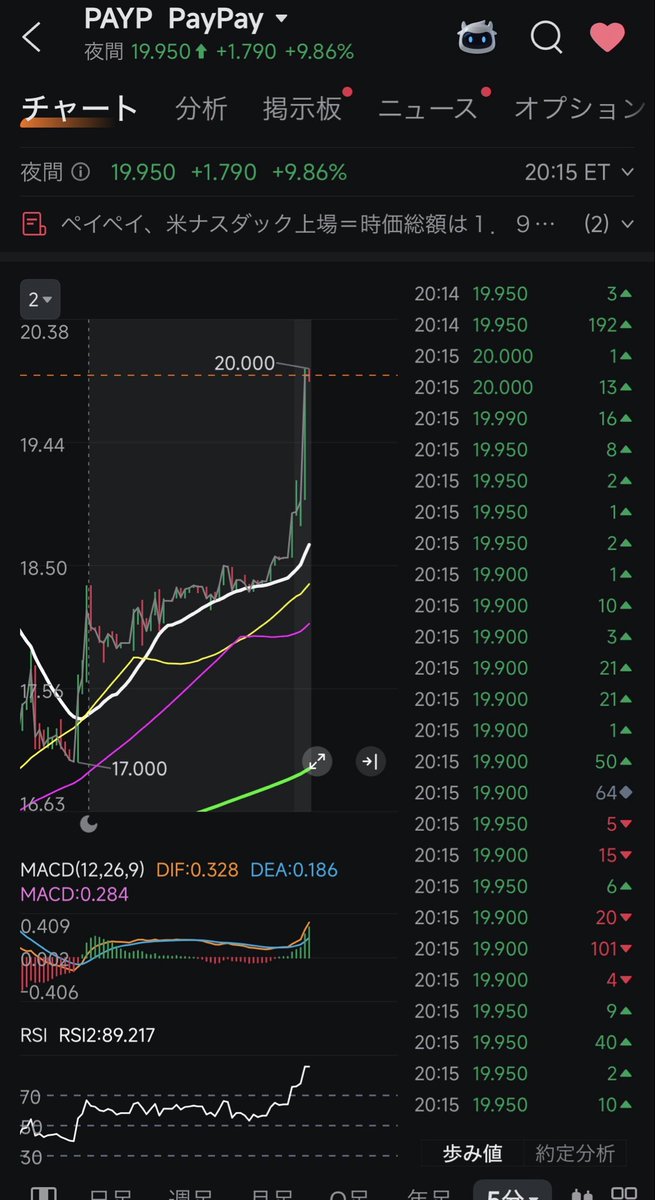Open the "2" chart layout dropdown
Viewport: 655px width, 1200px height.
coord(40,299)
